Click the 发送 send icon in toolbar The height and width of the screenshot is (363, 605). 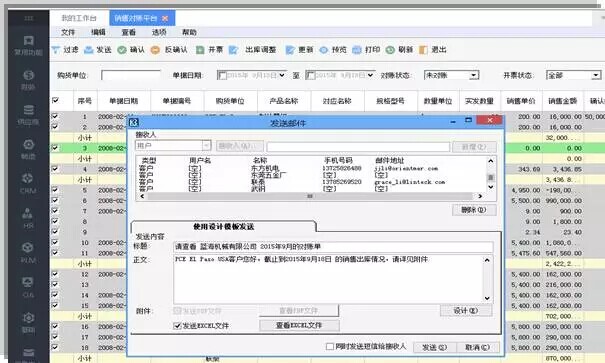pyautogui.click(x=89, y=50)
